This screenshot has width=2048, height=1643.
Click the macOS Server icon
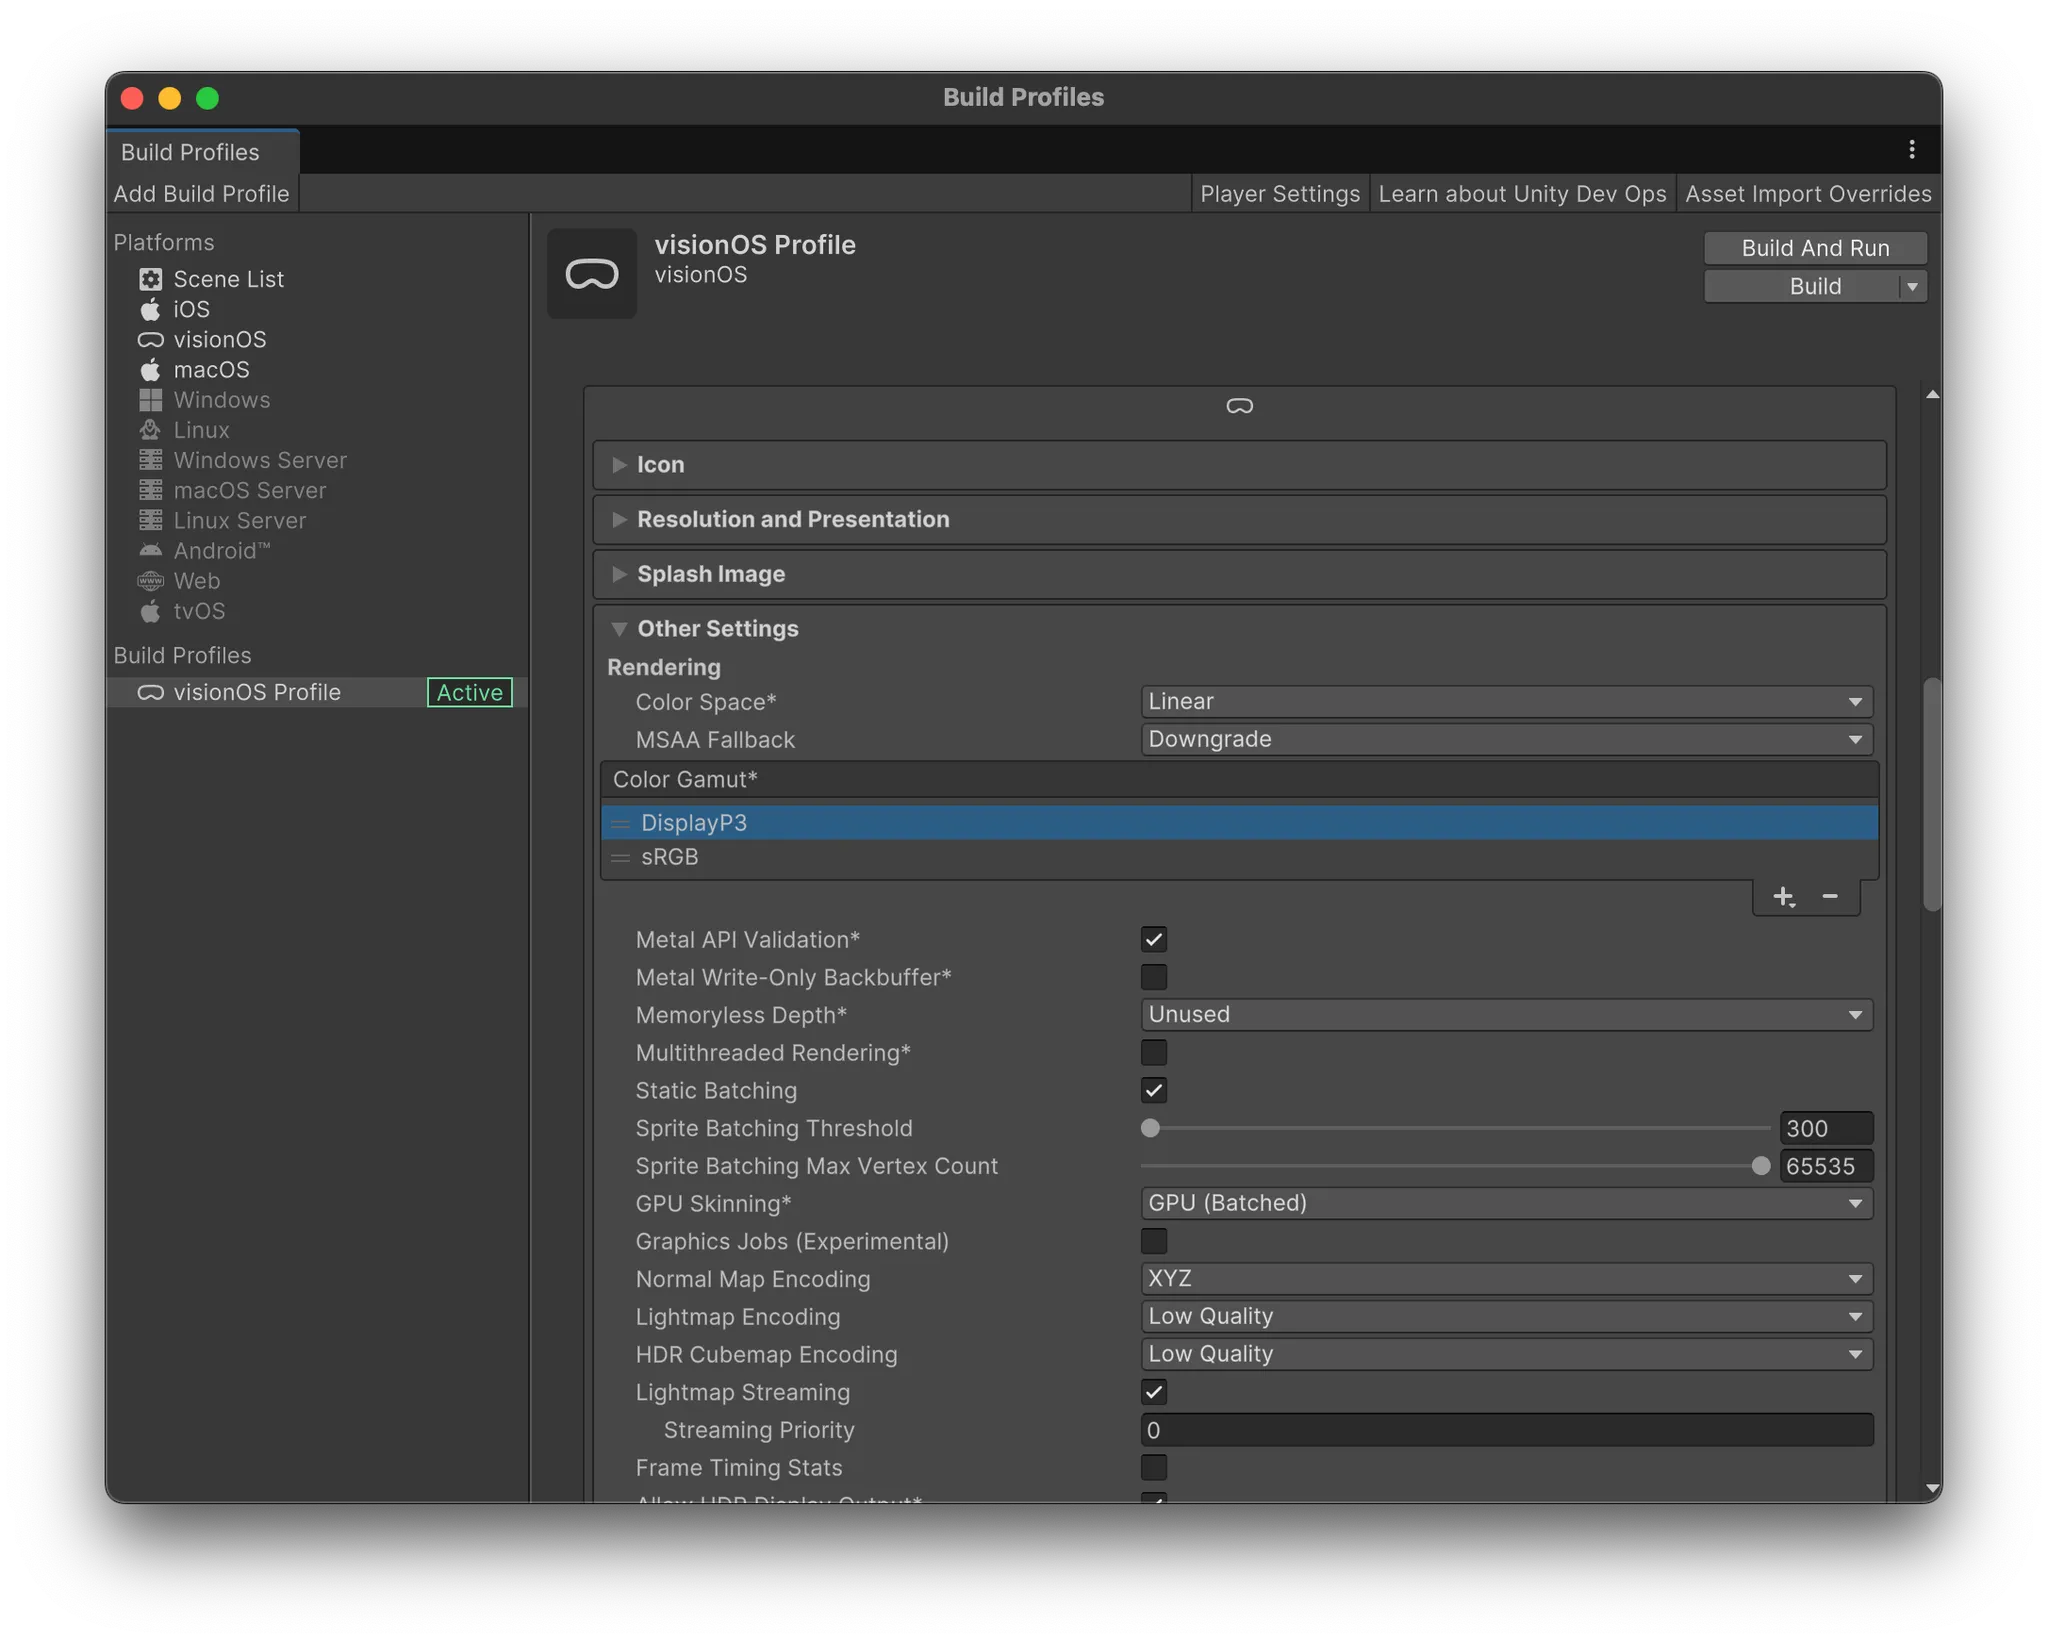click(150, 490)
